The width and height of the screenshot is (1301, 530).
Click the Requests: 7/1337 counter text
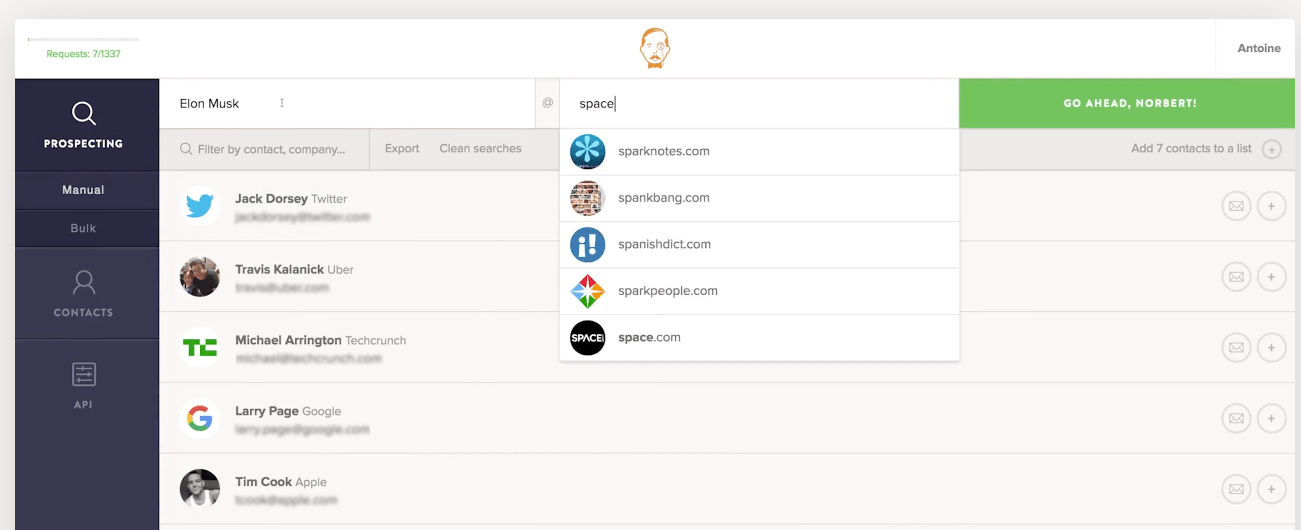(x=83, y=54)
